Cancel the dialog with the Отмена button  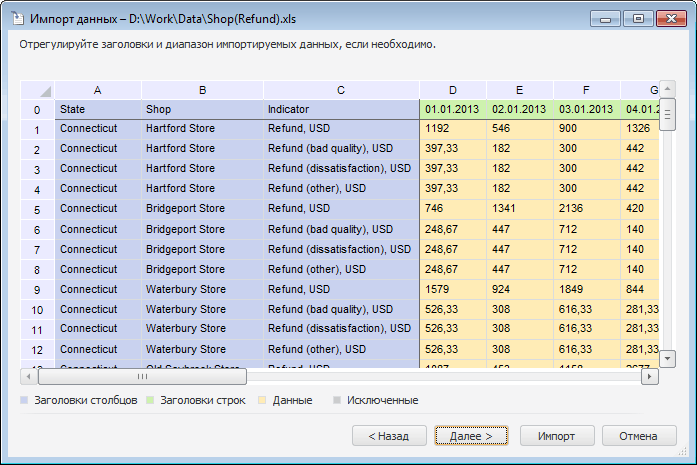pyautogui.click(x=638, y=436)
